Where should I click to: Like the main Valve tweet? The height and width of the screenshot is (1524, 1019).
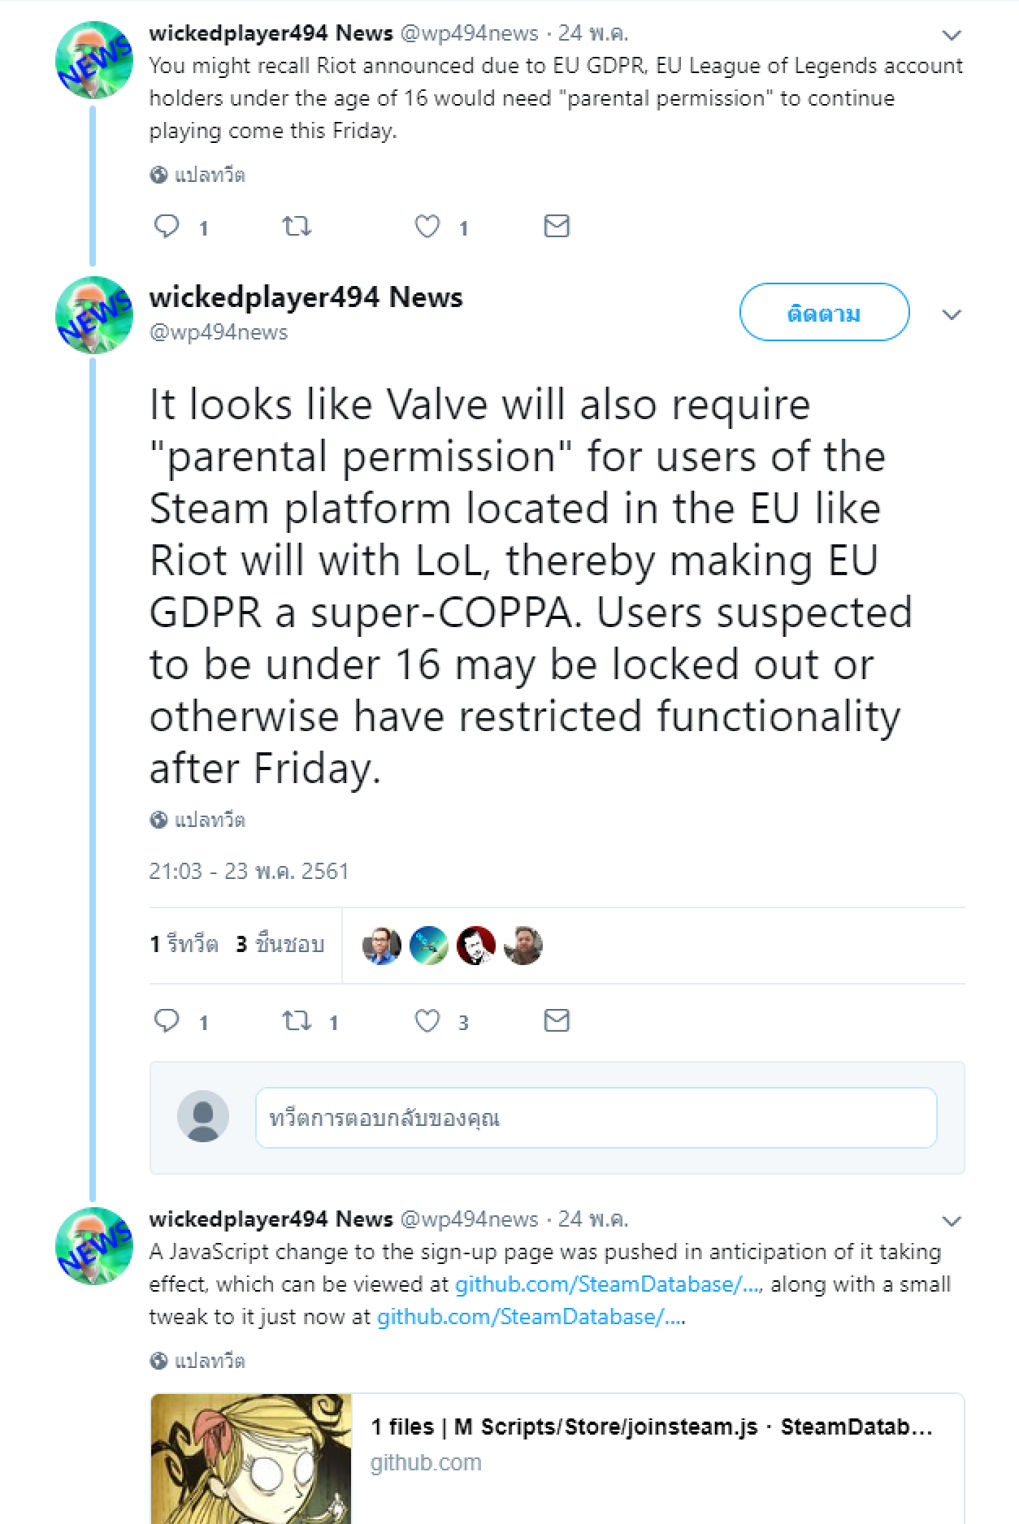pyautogui.click(x=427, y=1021)
